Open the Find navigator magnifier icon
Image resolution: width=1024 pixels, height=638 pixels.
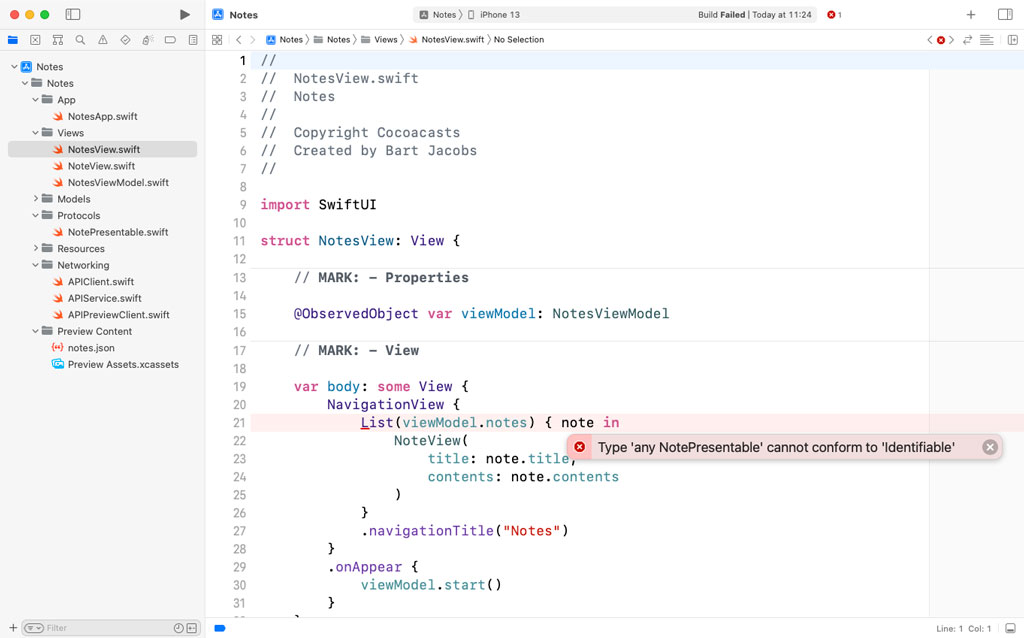tap(80, 40)
